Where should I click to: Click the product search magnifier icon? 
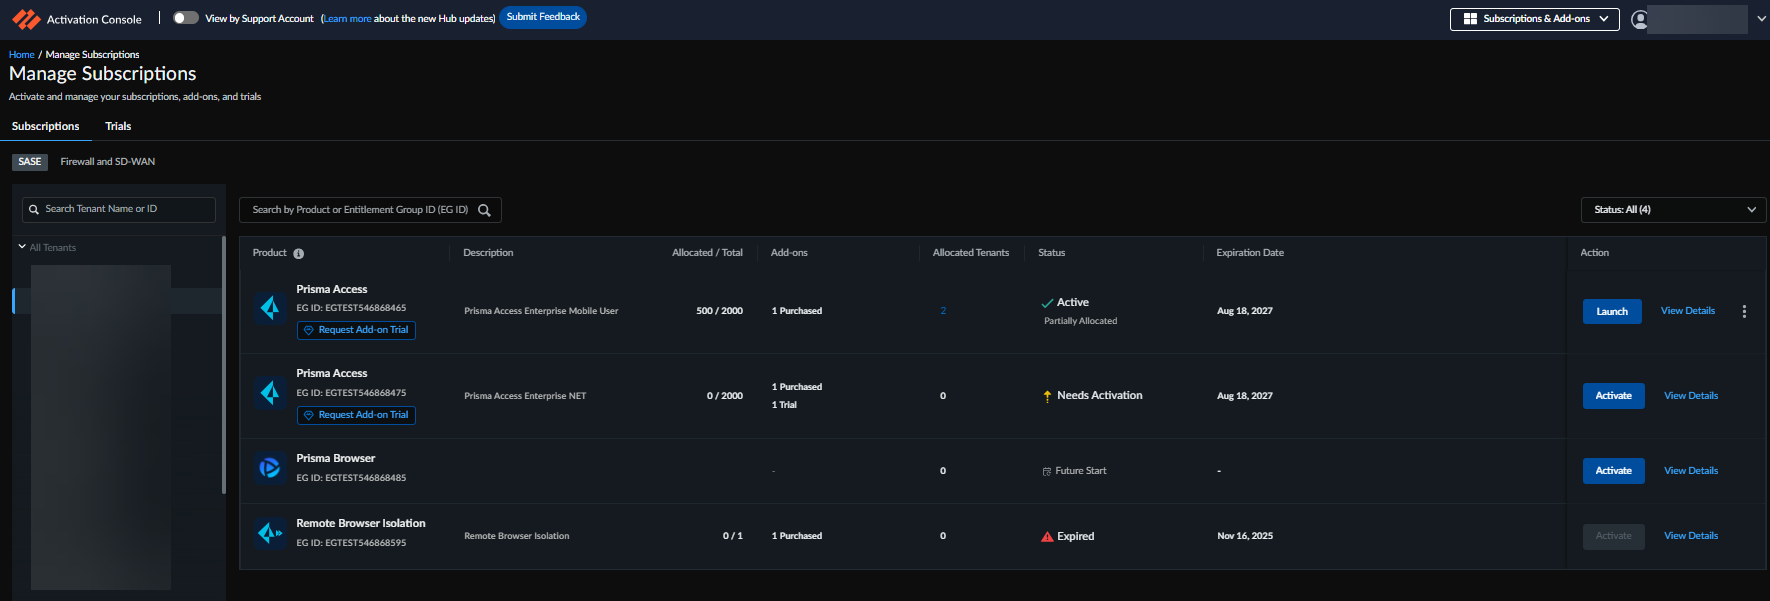click(484, 210)
